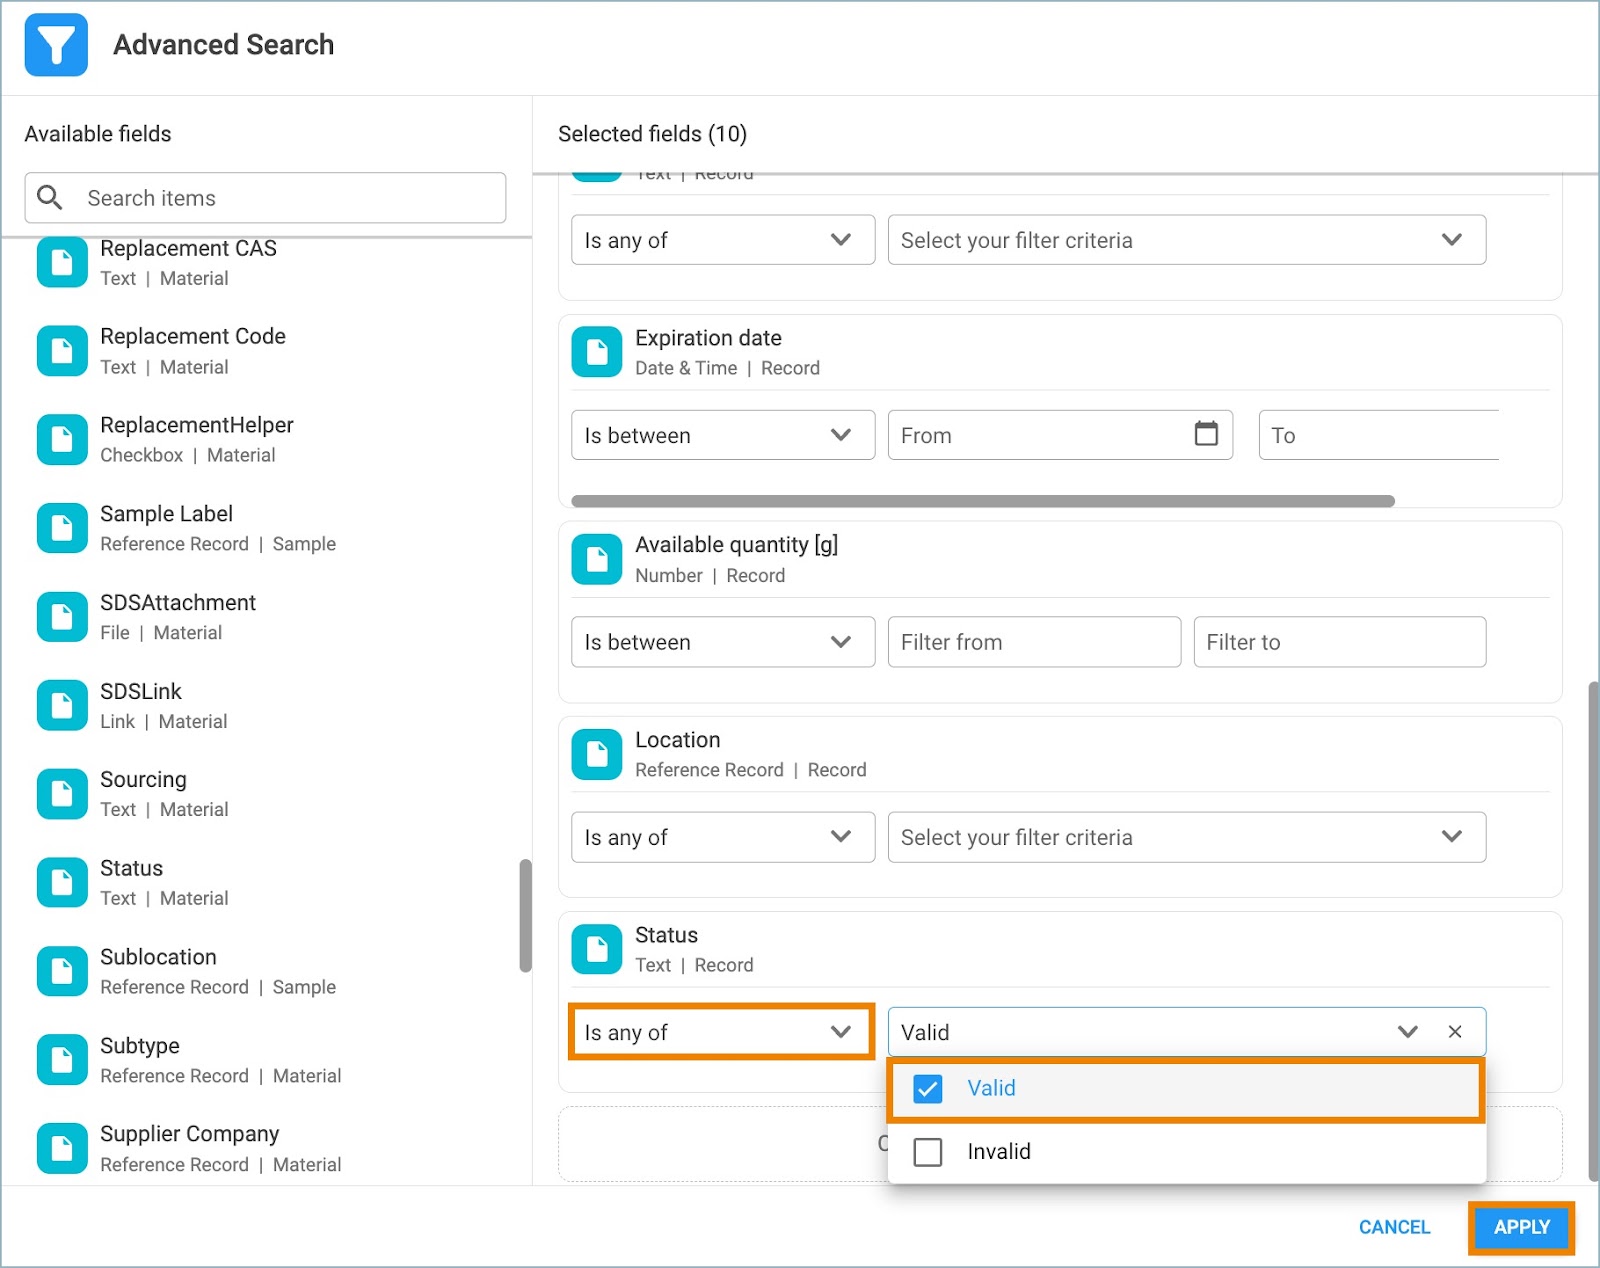Open Location Is any of dropdown

pos(723,837)
